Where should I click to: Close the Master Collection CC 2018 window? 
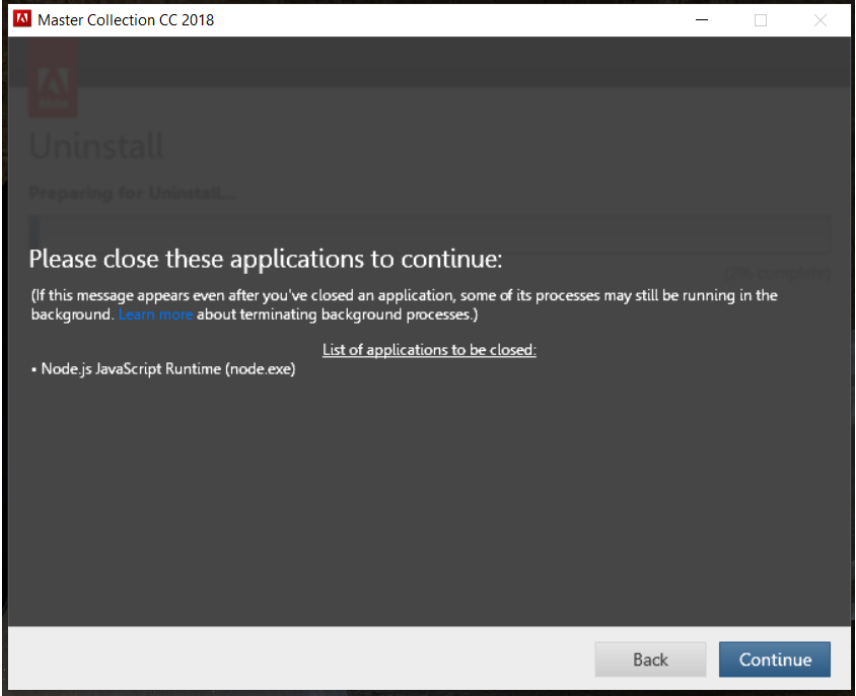click(820, 20)
